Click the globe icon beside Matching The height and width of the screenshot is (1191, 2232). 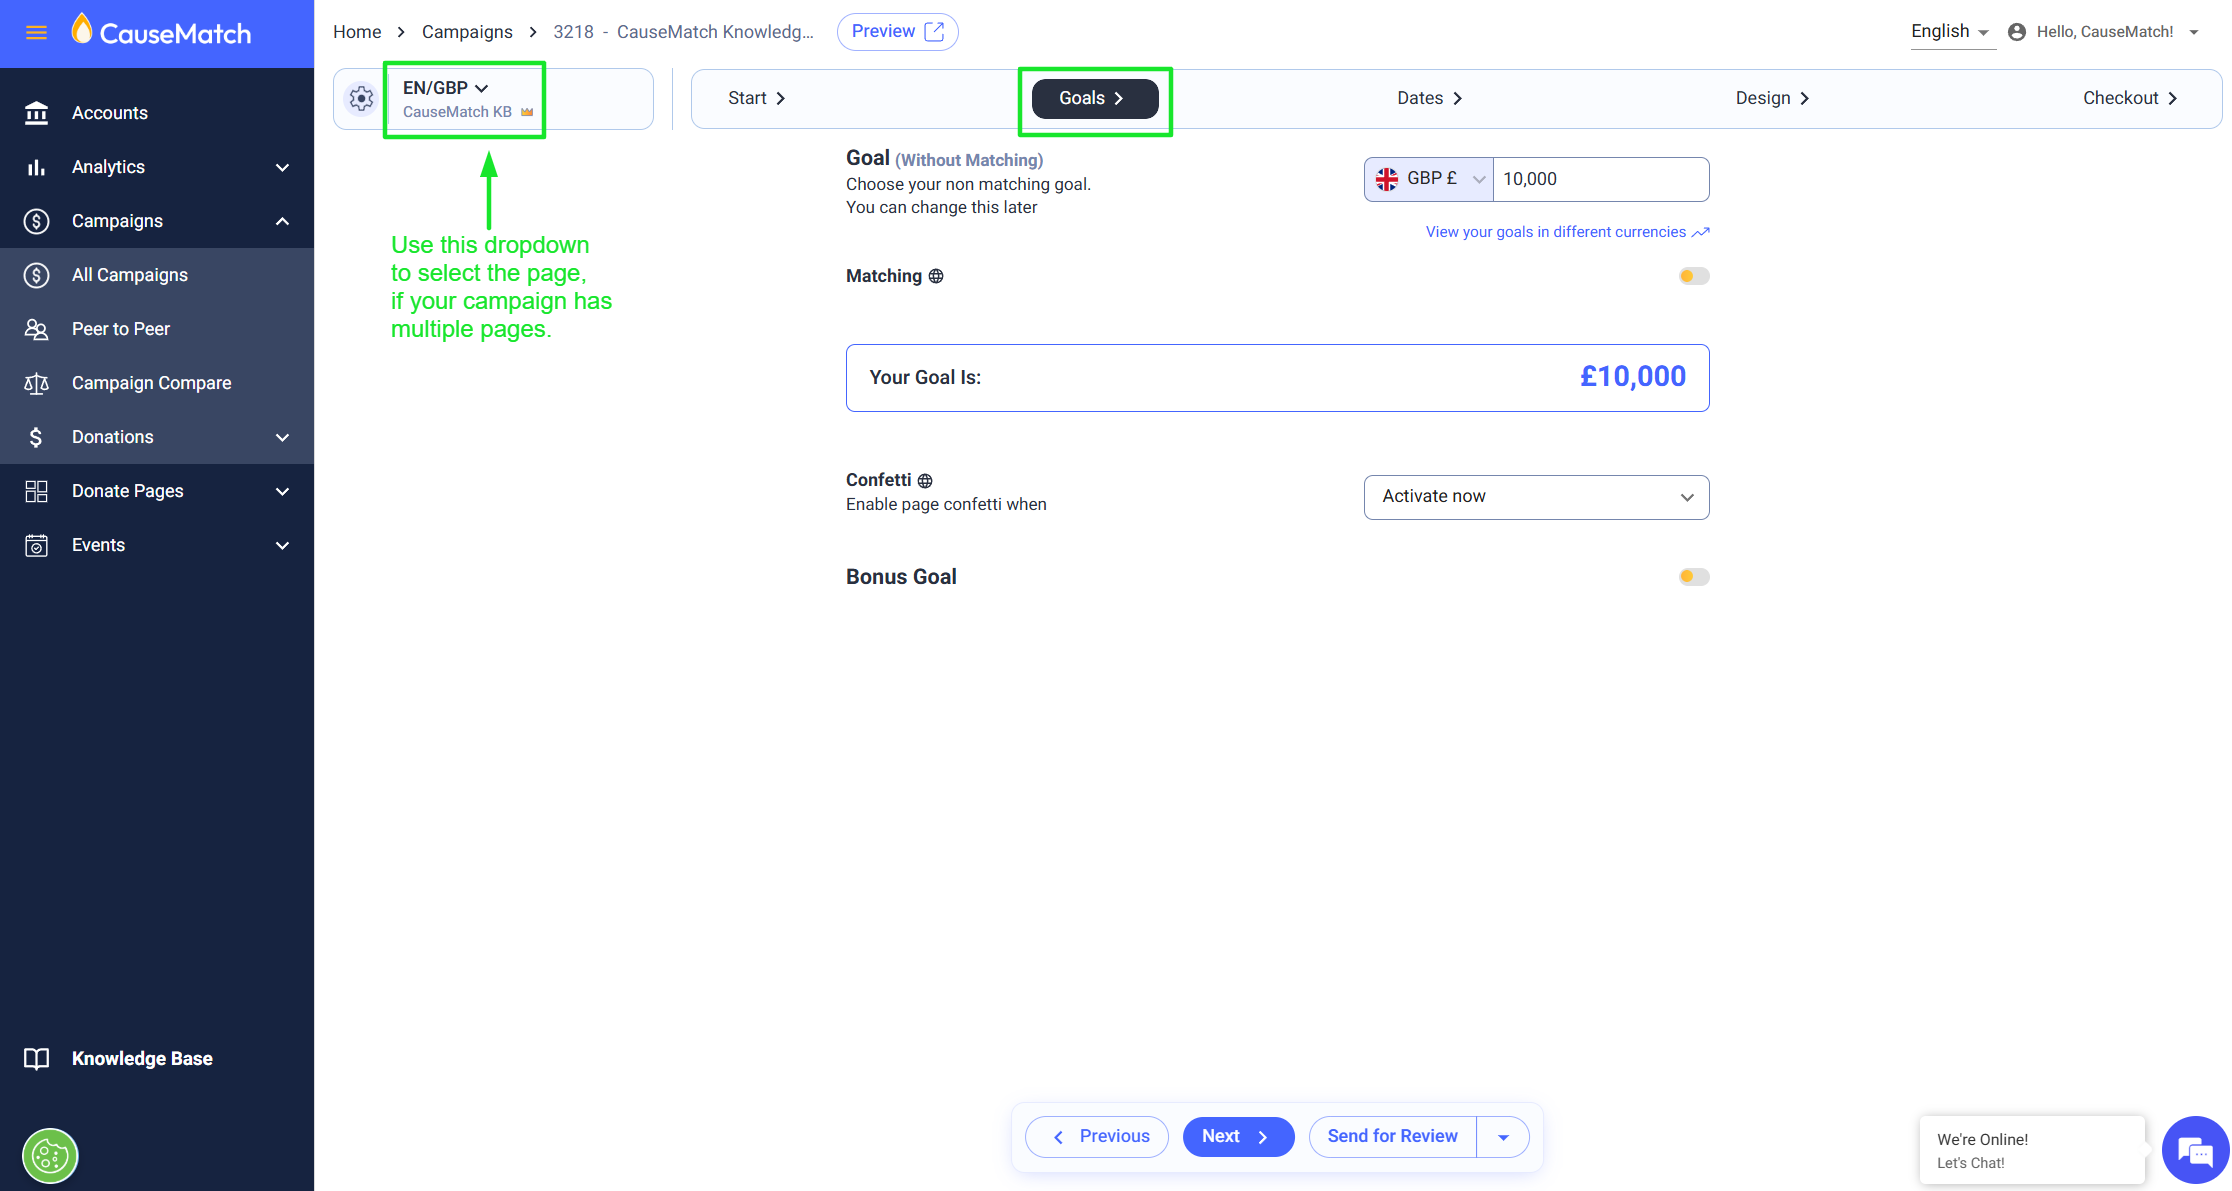click(x=936, y=276)
